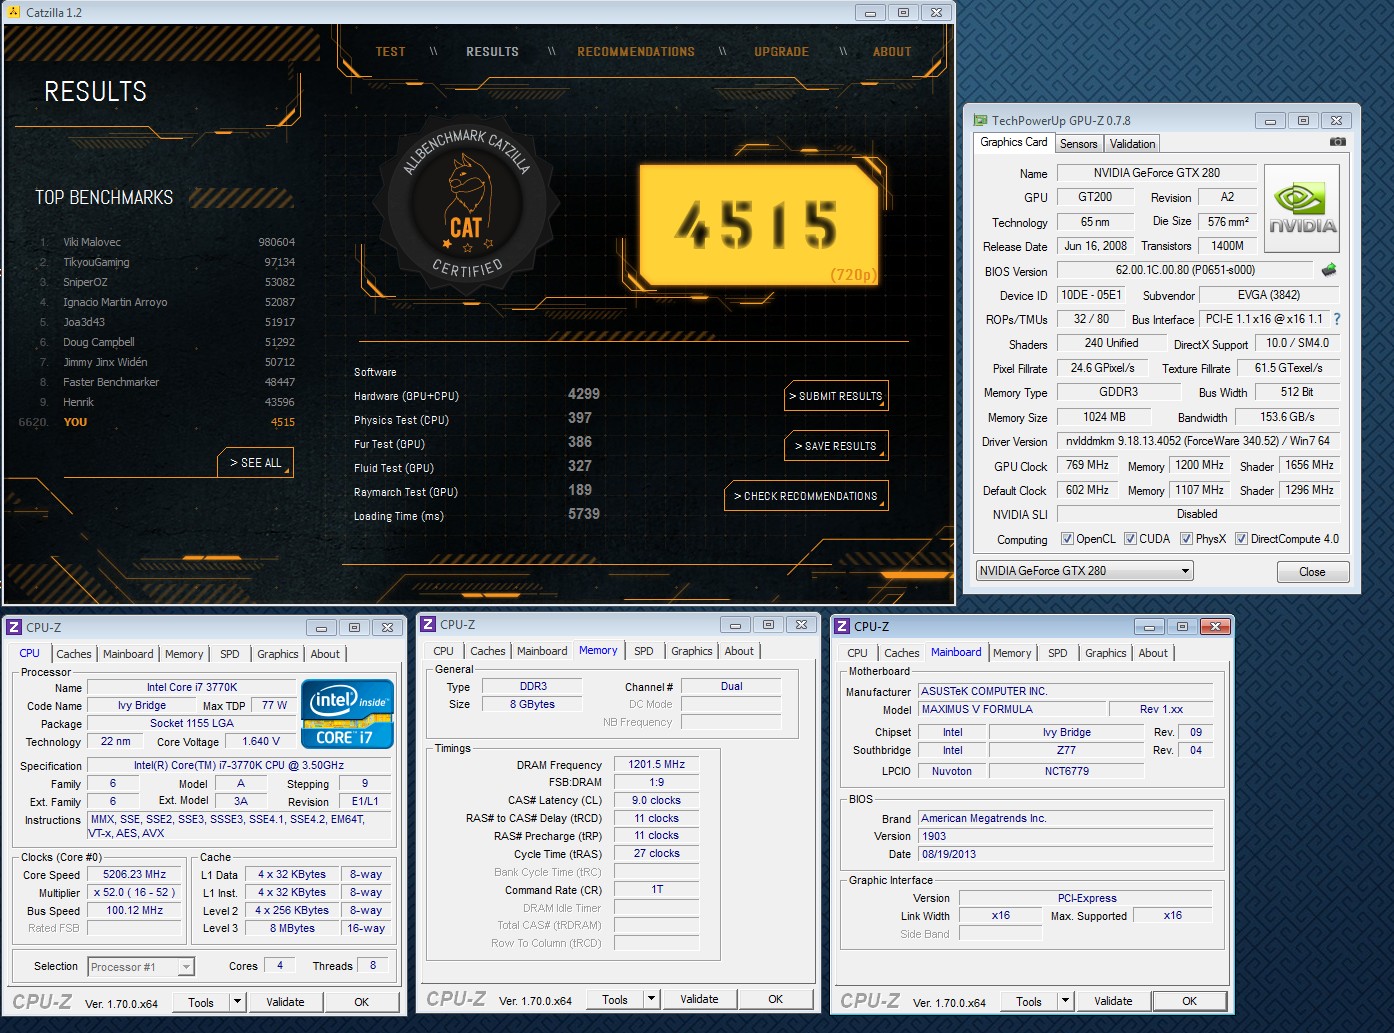The height and width of the screenshot is (1033, 1394).
Task: Switch to GPU-Z Validation tab
Action: [1132, 144]
